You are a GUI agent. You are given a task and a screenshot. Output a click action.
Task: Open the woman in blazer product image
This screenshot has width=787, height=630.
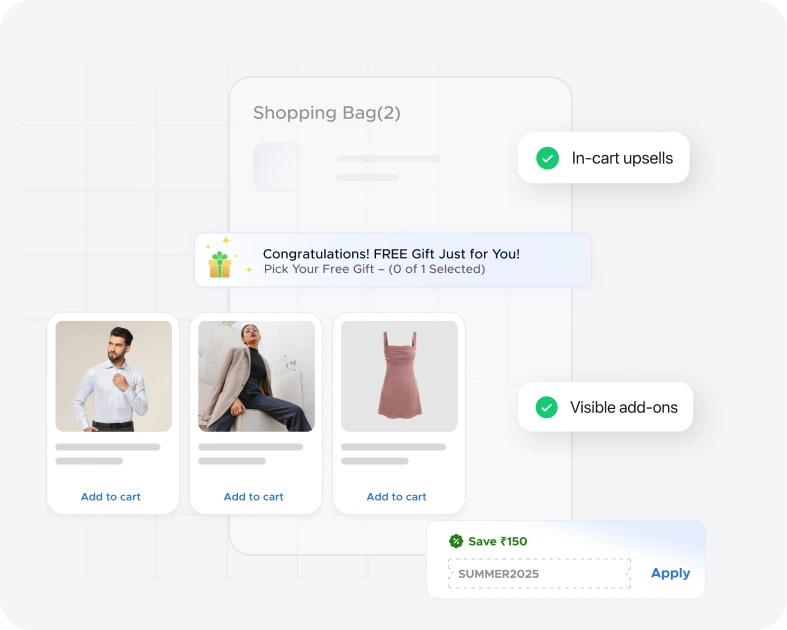[256, 376]
